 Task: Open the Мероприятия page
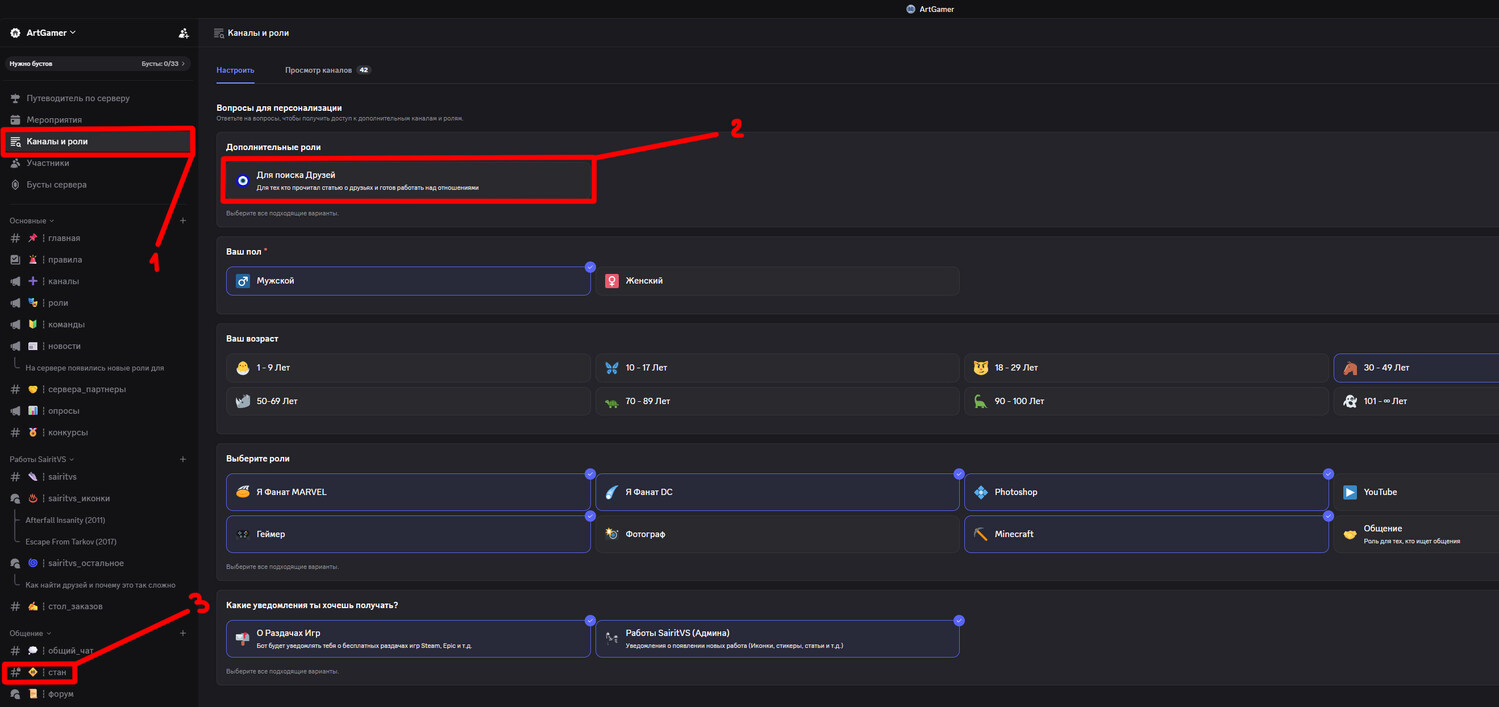point(98,120)
